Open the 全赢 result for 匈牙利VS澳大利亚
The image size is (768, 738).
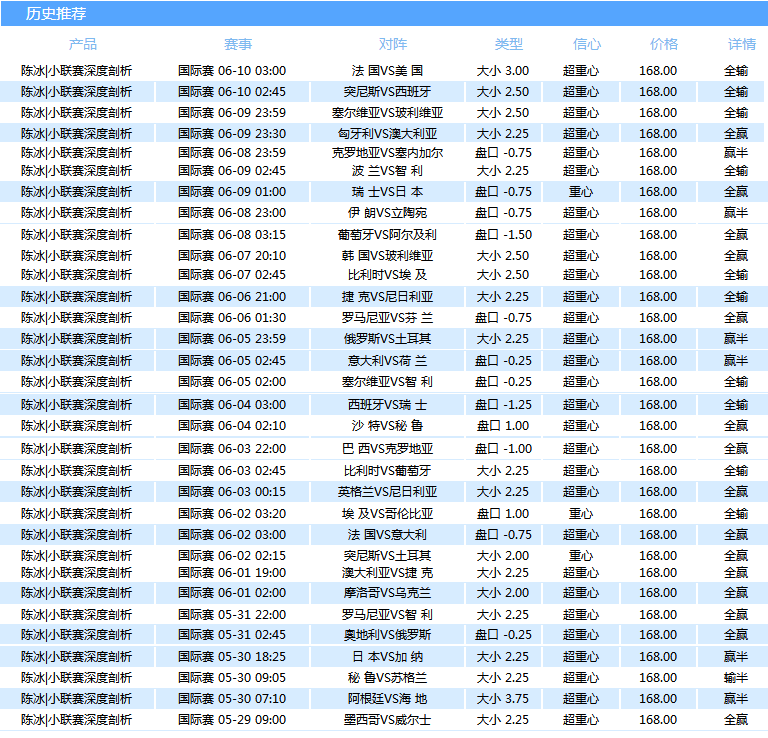(736, 134)
